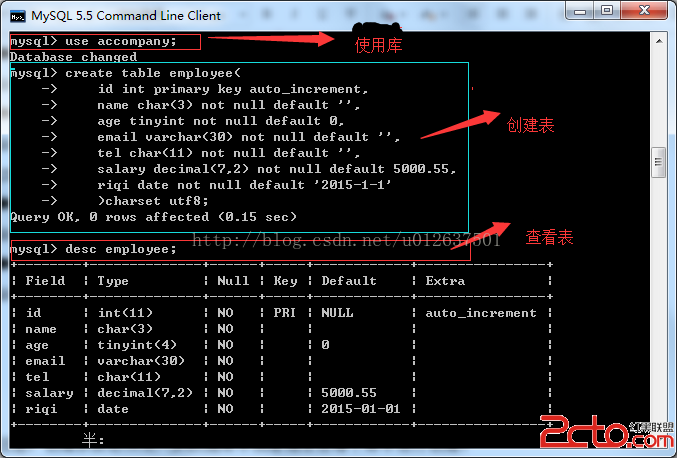Click the 'riqi date not null default' line

[x=244, y=185]
